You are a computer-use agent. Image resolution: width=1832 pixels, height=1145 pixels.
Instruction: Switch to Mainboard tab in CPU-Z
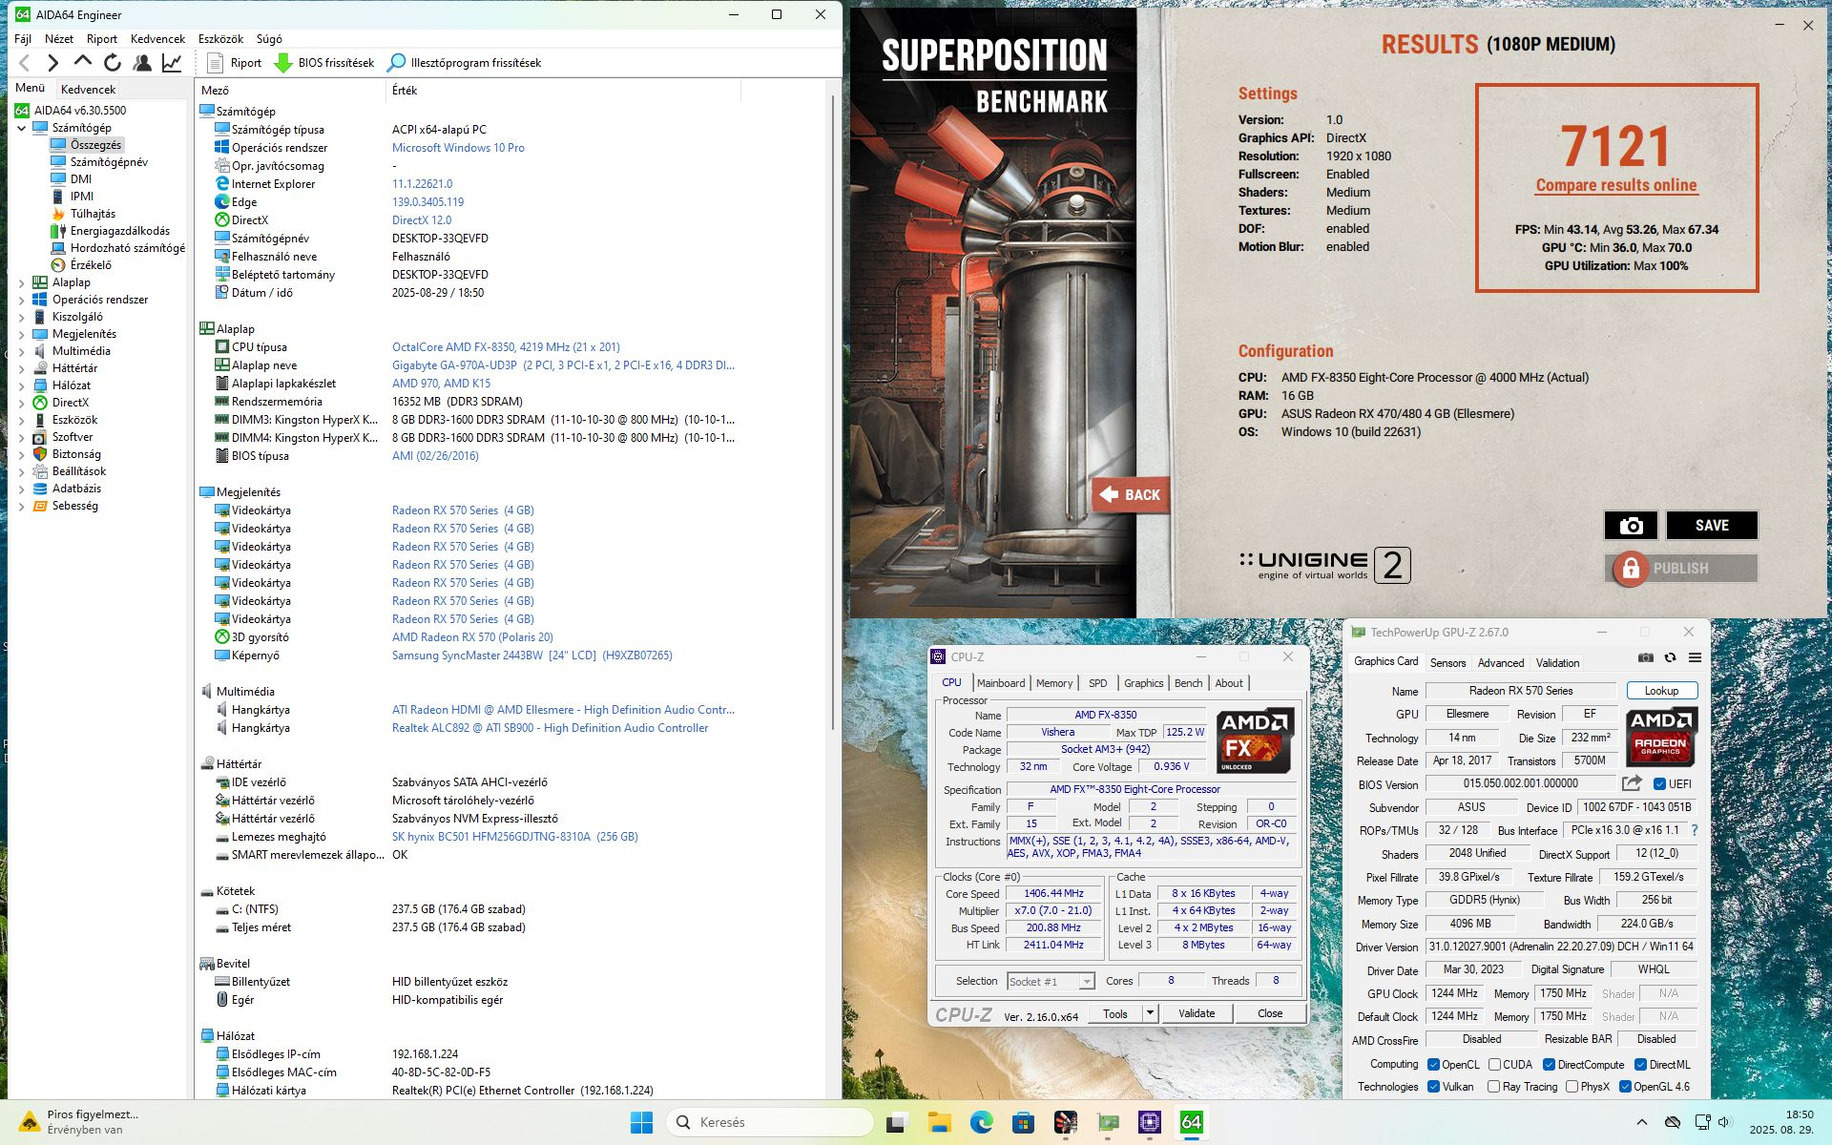(x=1001, y=683)
